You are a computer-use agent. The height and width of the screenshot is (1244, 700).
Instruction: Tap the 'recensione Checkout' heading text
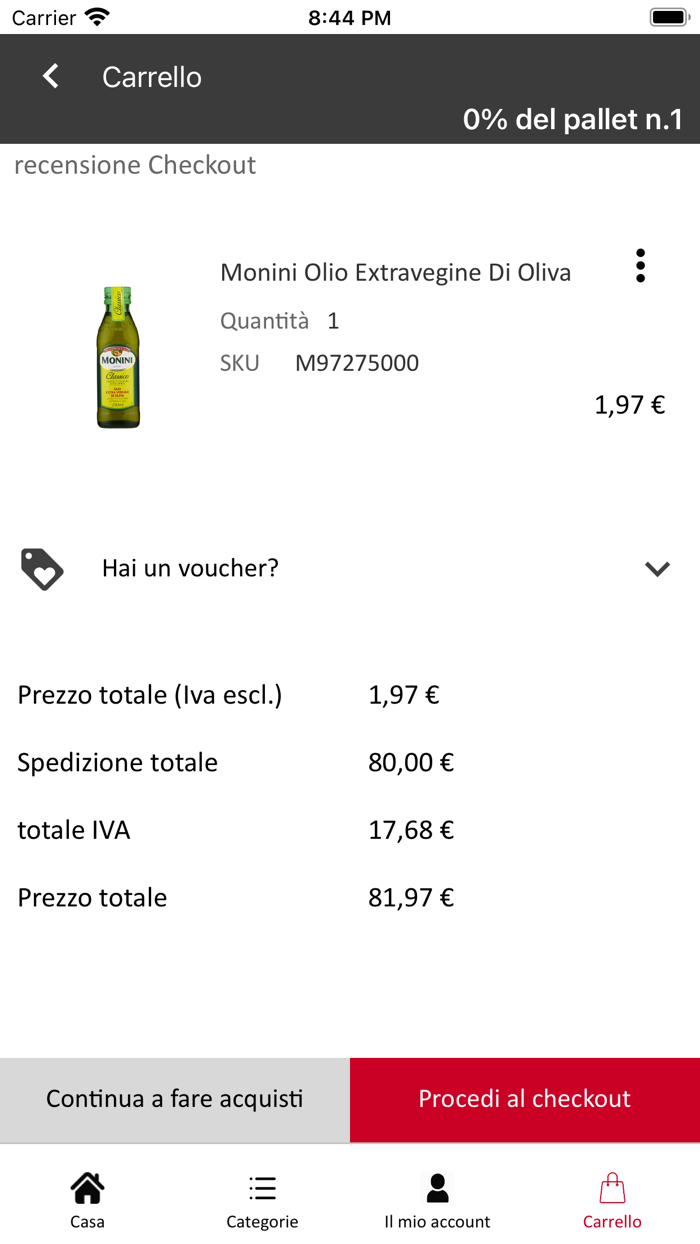pyautogui.click(x=135, y=165)
